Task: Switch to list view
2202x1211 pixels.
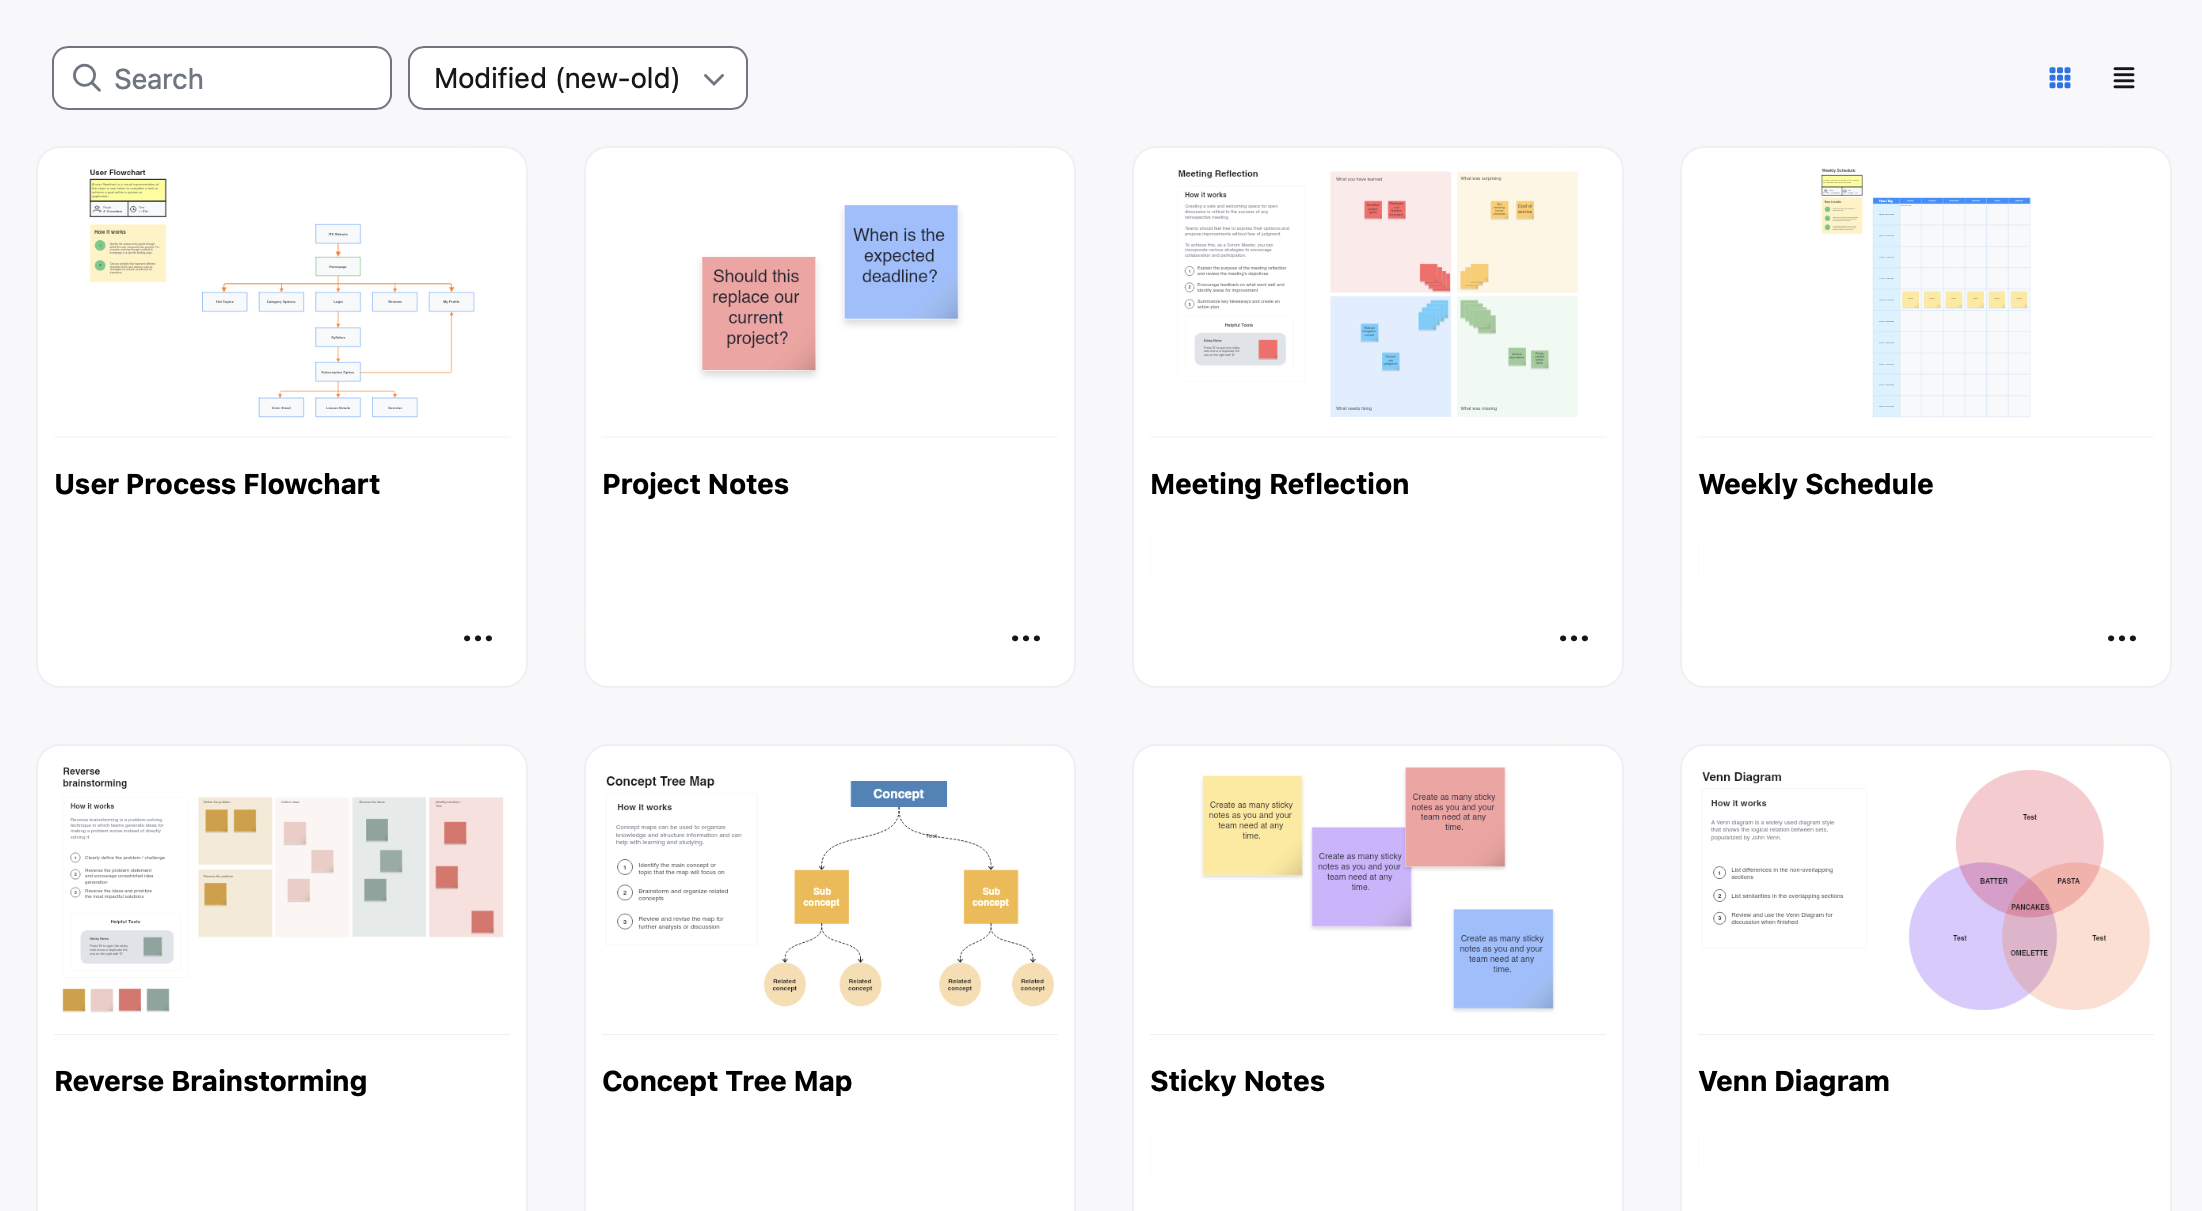Action: [2123, 78]
